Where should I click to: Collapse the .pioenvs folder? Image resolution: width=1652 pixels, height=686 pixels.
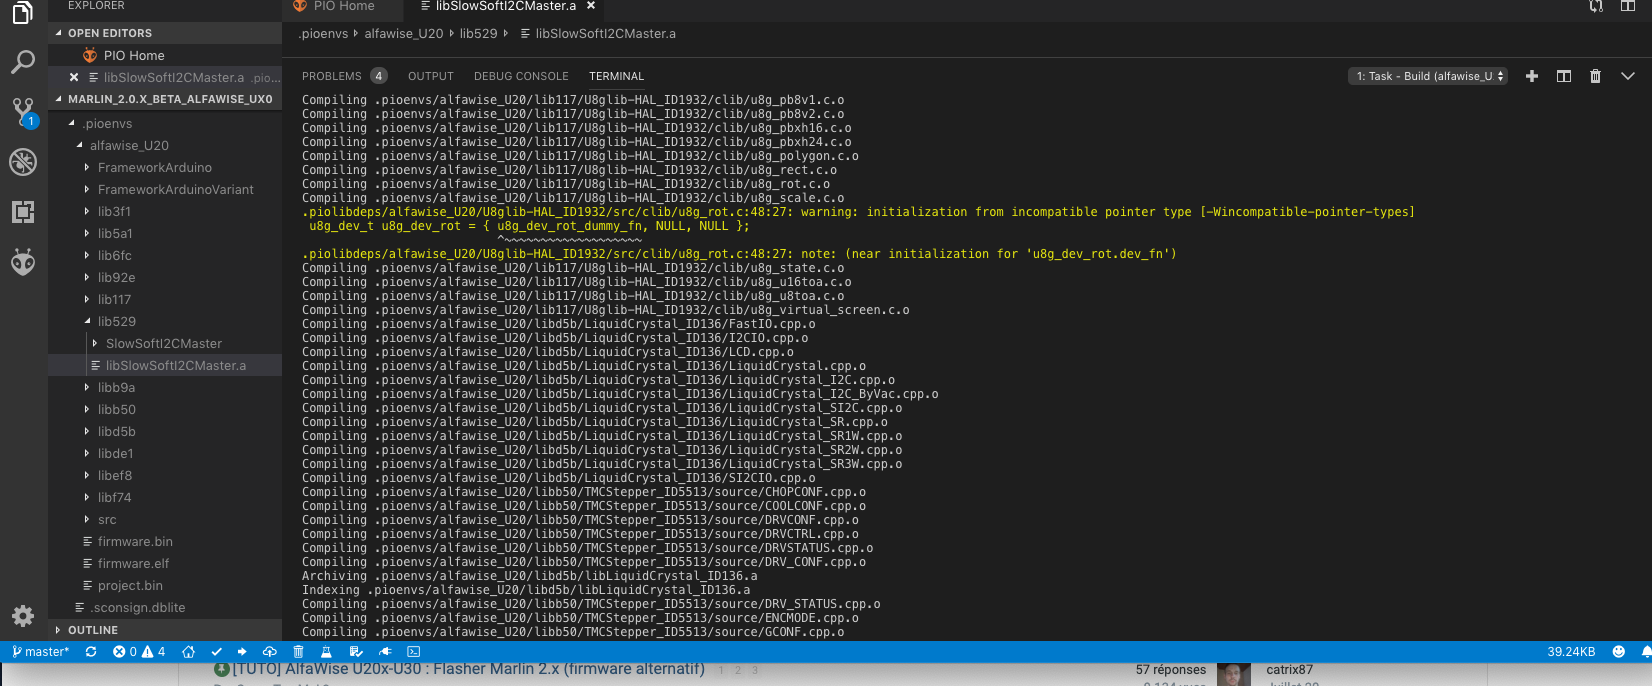(x=165, y=123)
